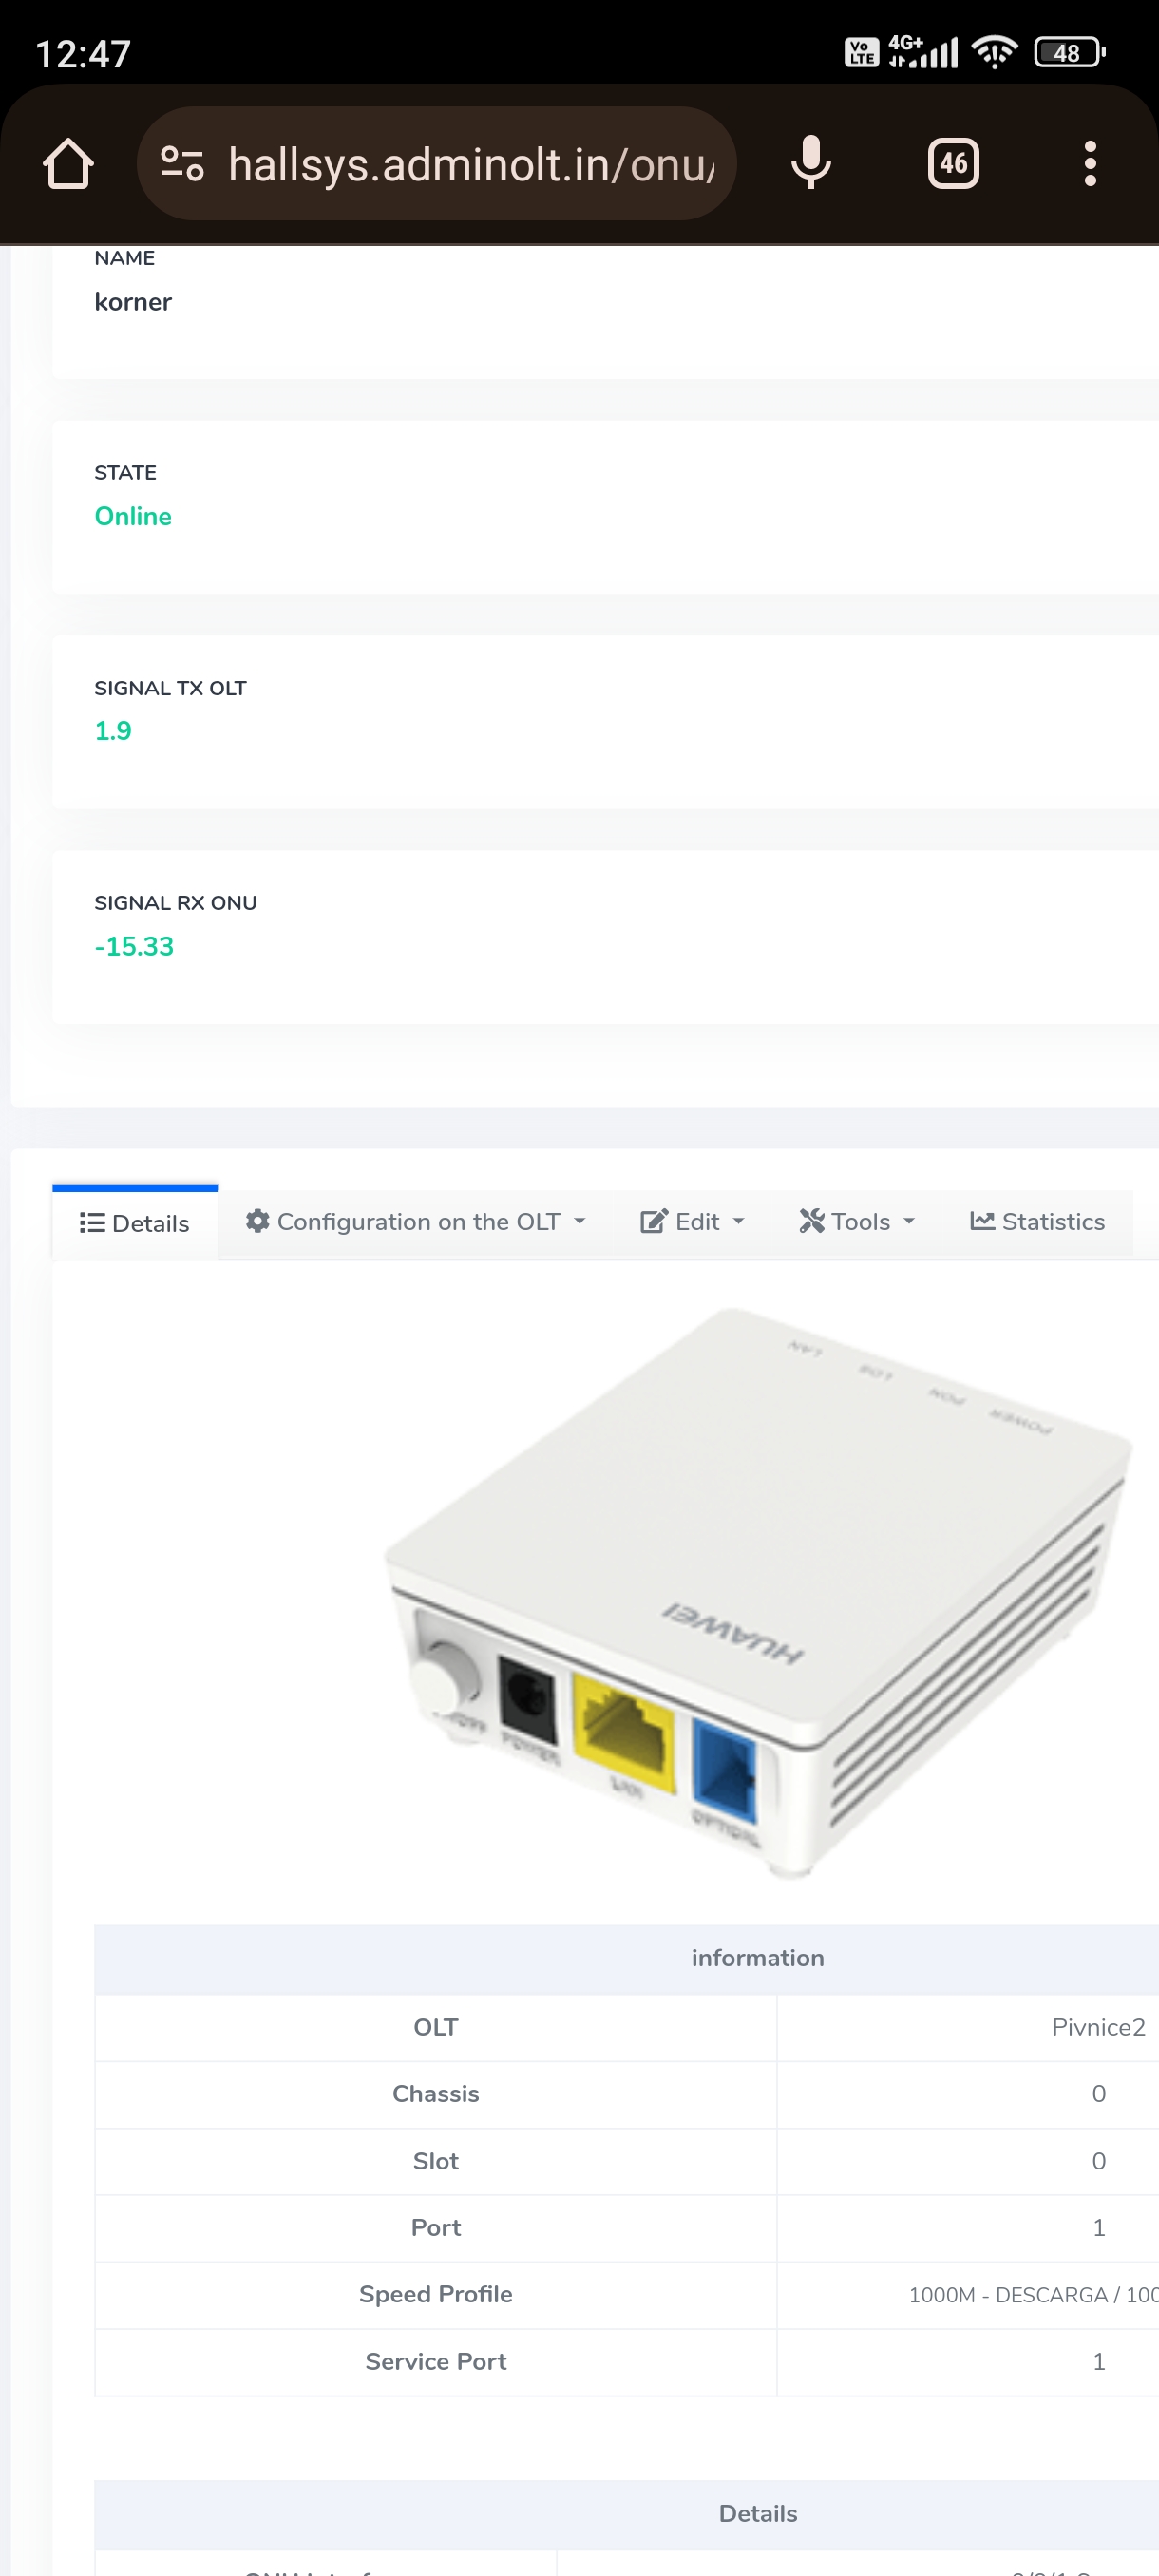
Task: Click the Speed Profile row label
Action: coord(435,2293)
